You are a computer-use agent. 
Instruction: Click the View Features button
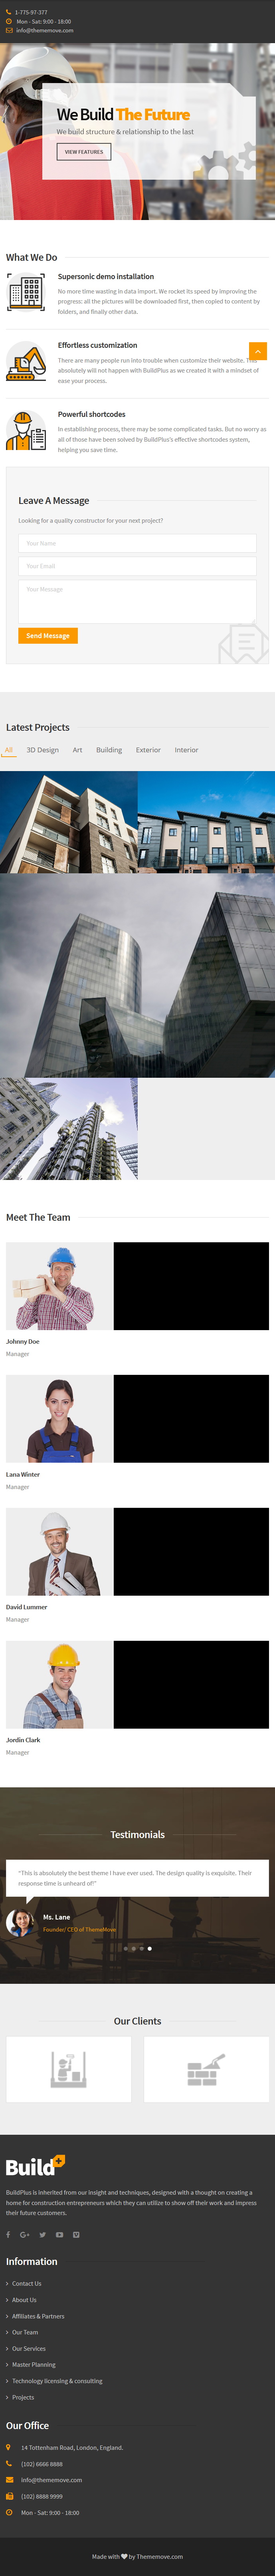84,152
